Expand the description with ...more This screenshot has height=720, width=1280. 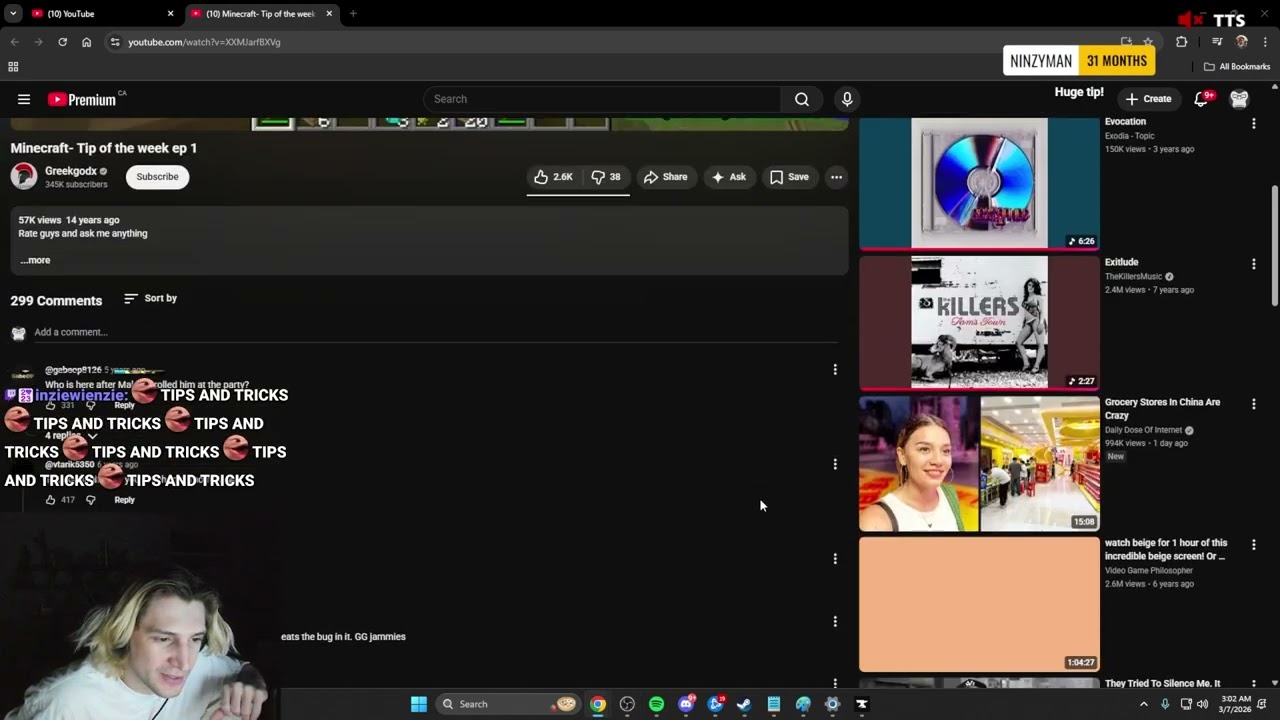click(35, 260)
